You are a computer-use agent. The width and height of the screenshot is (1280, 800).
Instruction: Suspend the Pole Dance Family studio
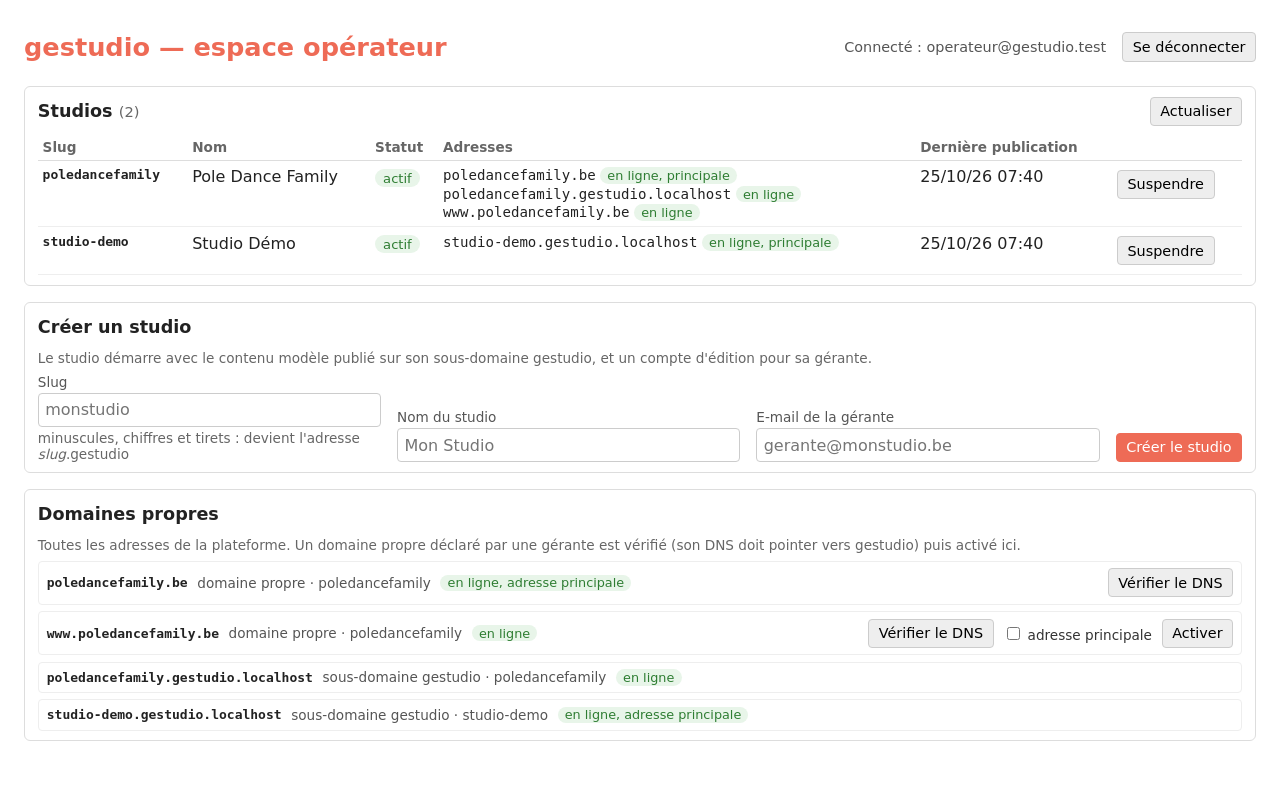click(1165, 184)
